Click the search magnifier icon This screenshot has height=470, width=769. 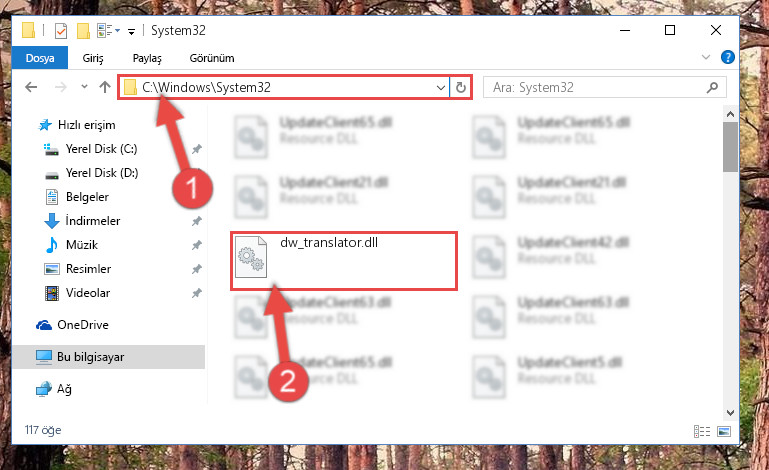(712, 87)
